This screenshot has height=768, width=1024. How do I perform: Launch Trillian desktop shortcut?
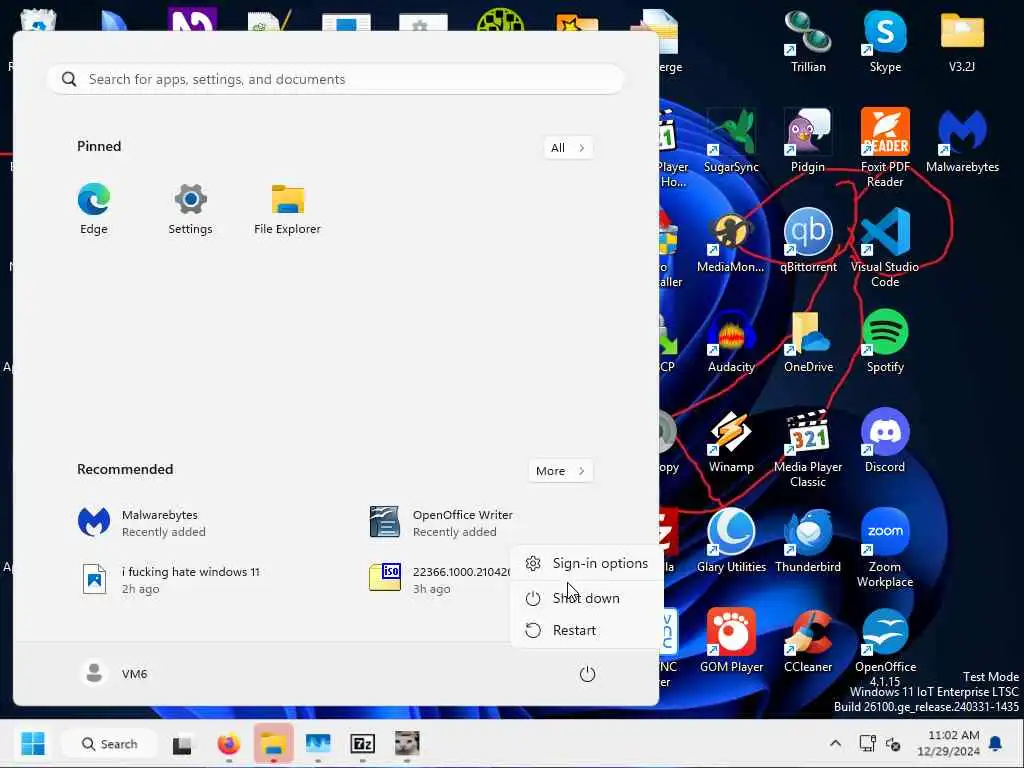tap(808, 41)
